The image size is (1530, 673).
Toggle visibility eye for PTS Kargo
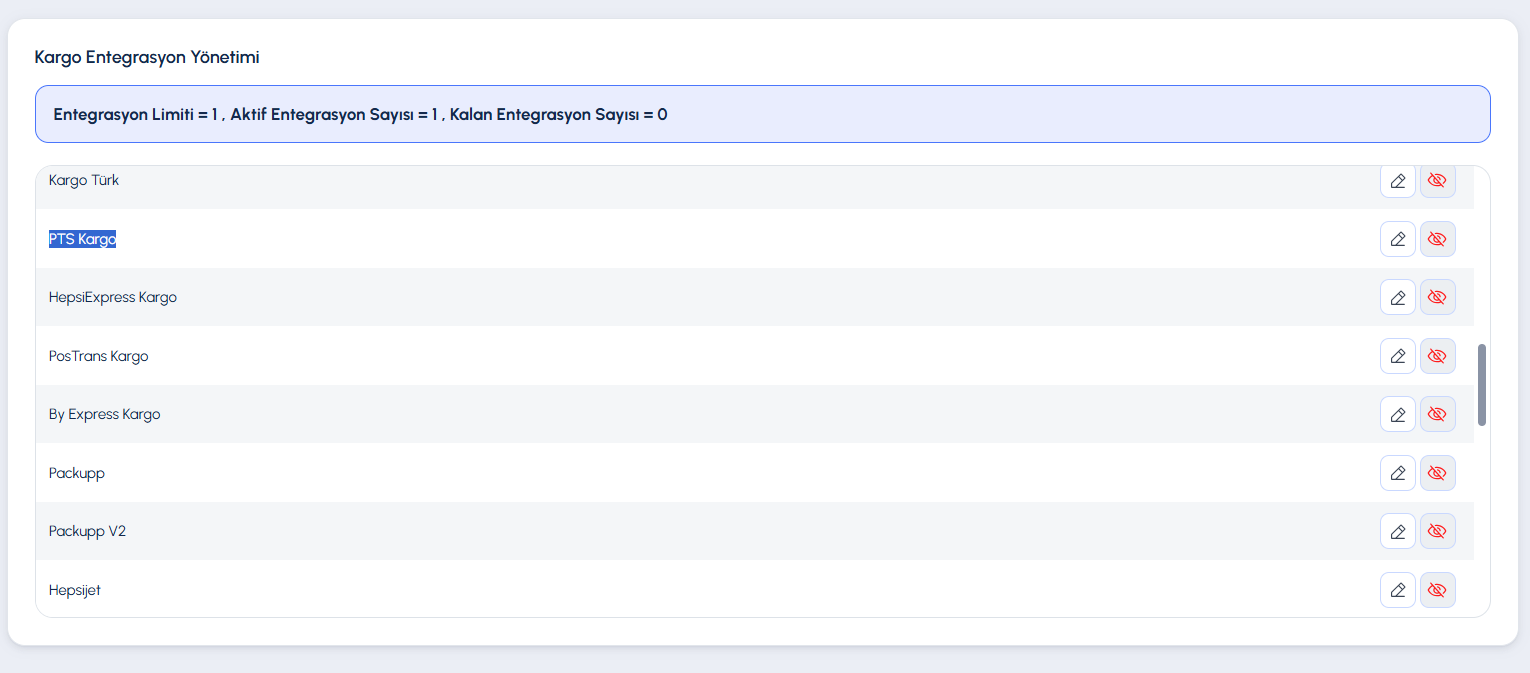pos(1438,239)
